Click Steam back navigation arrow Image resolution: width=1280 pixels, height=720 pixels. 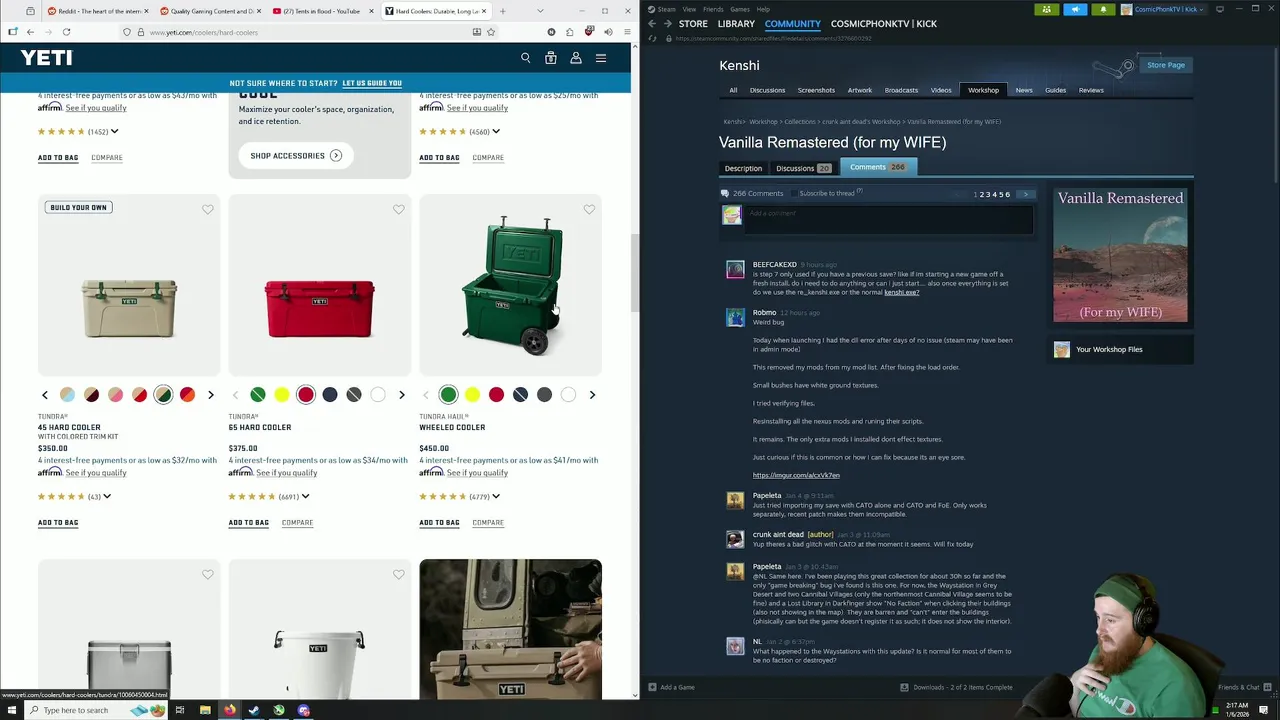(652, 23)
